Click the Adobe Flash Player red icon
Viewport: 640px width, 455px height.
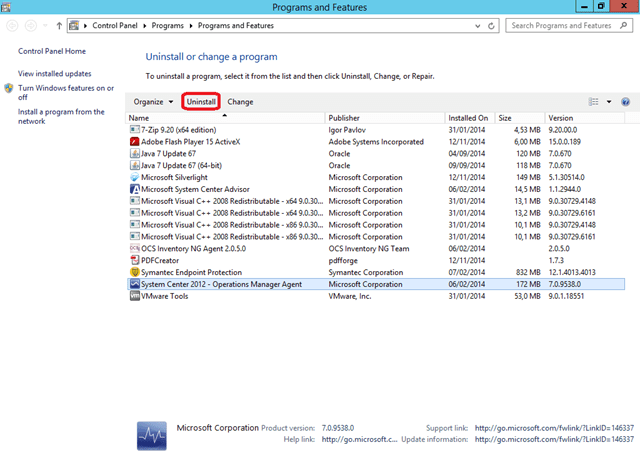(x=134, y=142)
